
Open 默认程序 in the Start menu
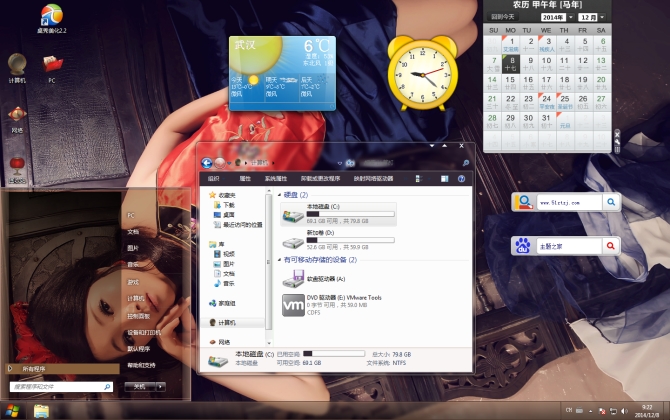(138, 349)
